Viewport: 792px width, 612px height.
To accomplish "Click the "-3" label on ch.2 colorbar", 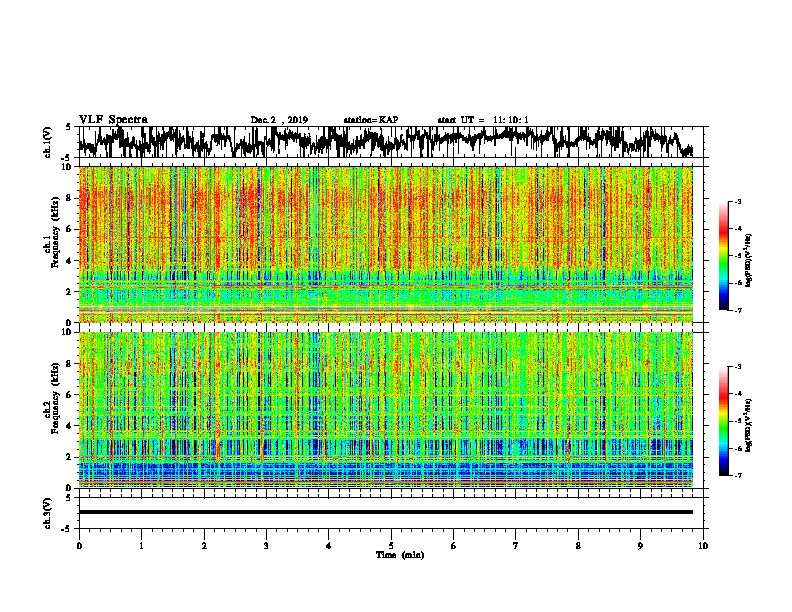I will pyautogui.click(x=738, y=367).
